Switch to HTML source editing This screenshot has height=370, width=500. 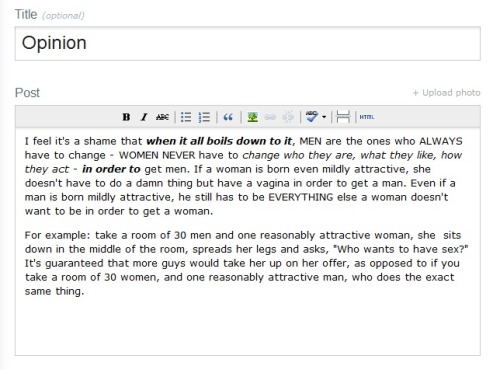[367, 117]
